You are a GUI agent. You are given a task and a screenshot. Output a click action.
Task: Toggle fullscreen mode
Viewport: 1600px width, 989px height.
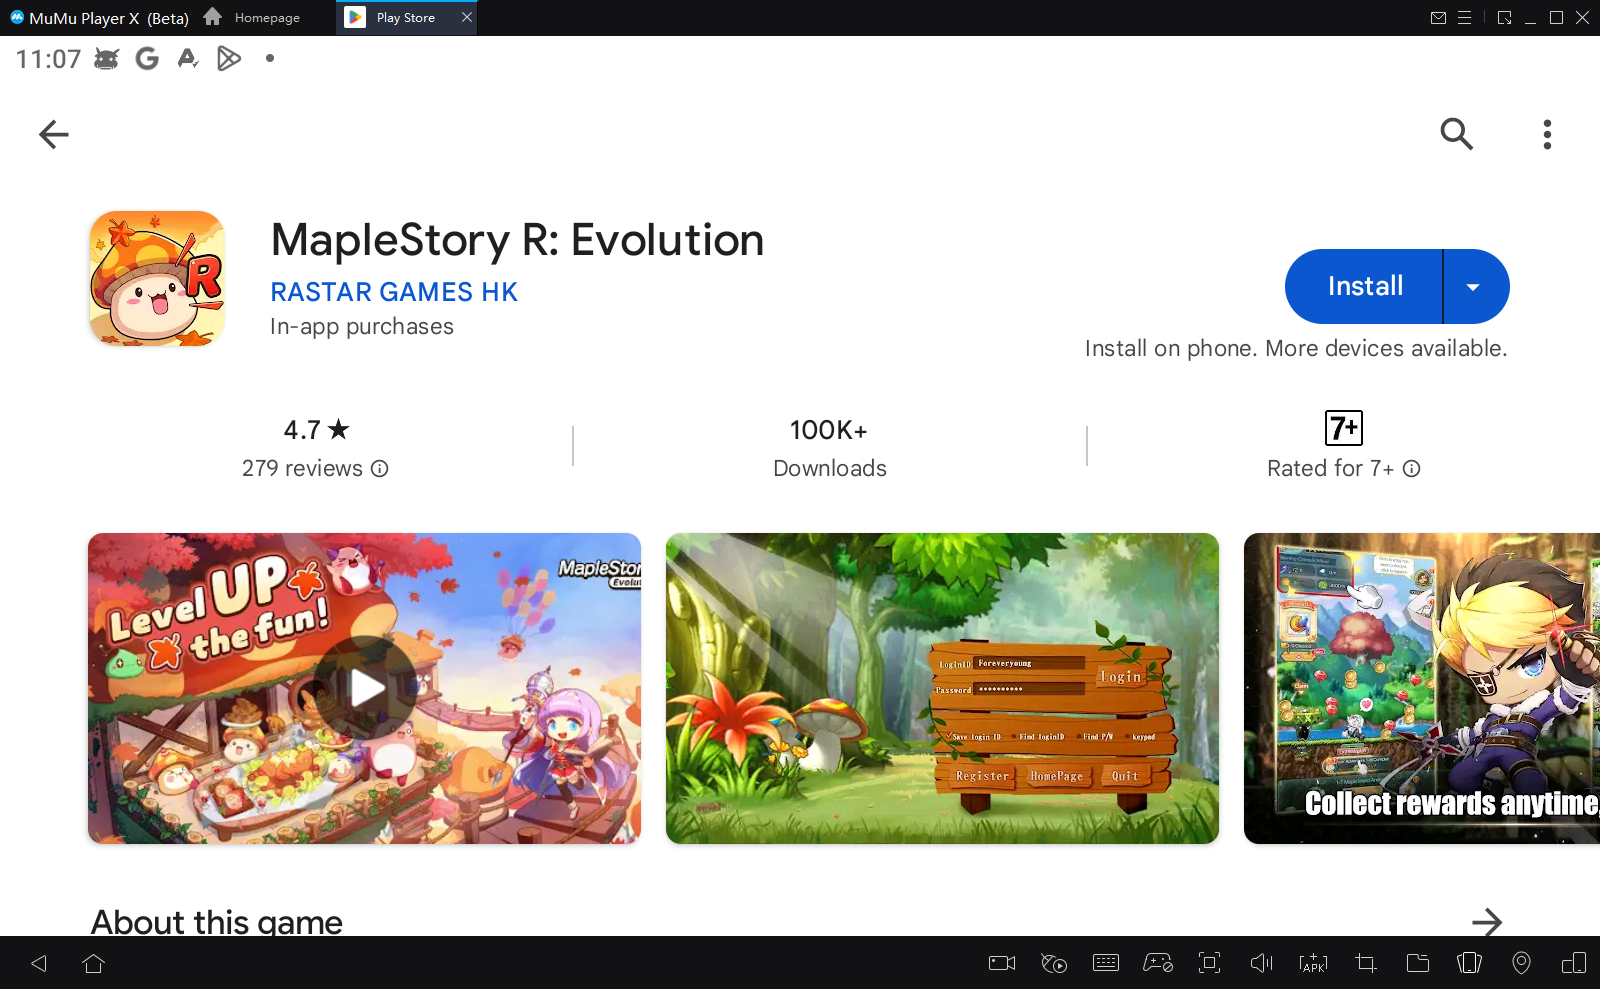pyautogui.click(x=1209, y=963)
